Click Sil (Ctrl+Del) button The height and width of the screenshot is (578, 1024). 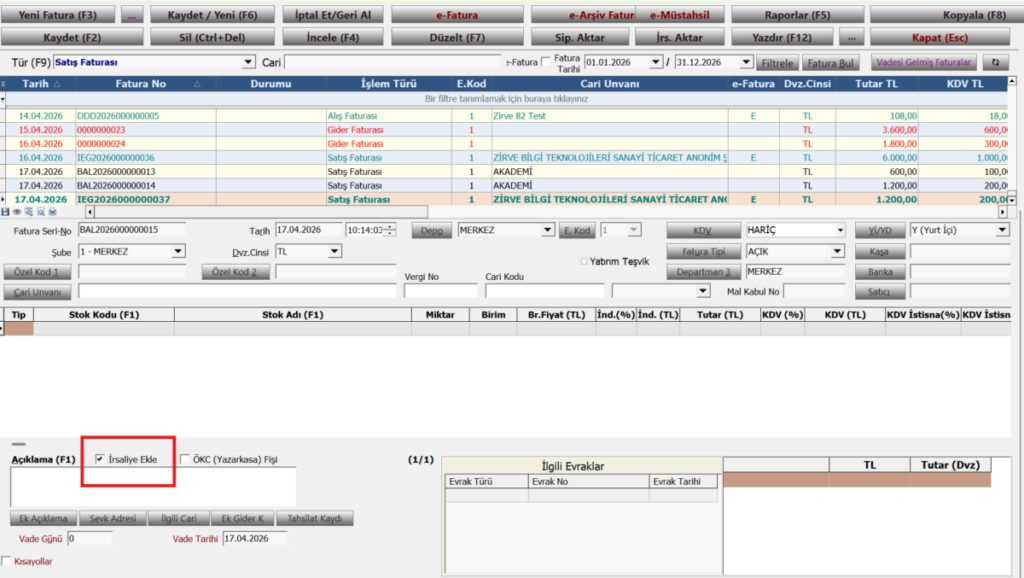click(x=212, y=37)
